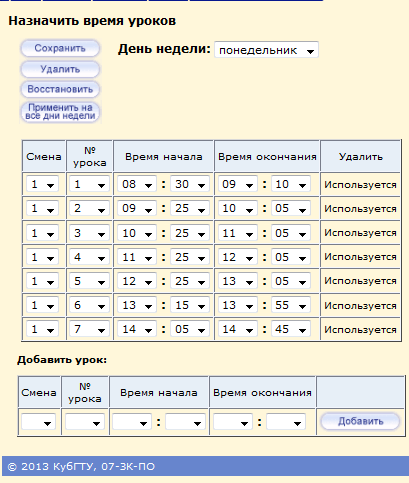Open the lesson number dropdown showing 7
Image resolution: width=409 pixels, height=483 pixels.
point(89,329)
